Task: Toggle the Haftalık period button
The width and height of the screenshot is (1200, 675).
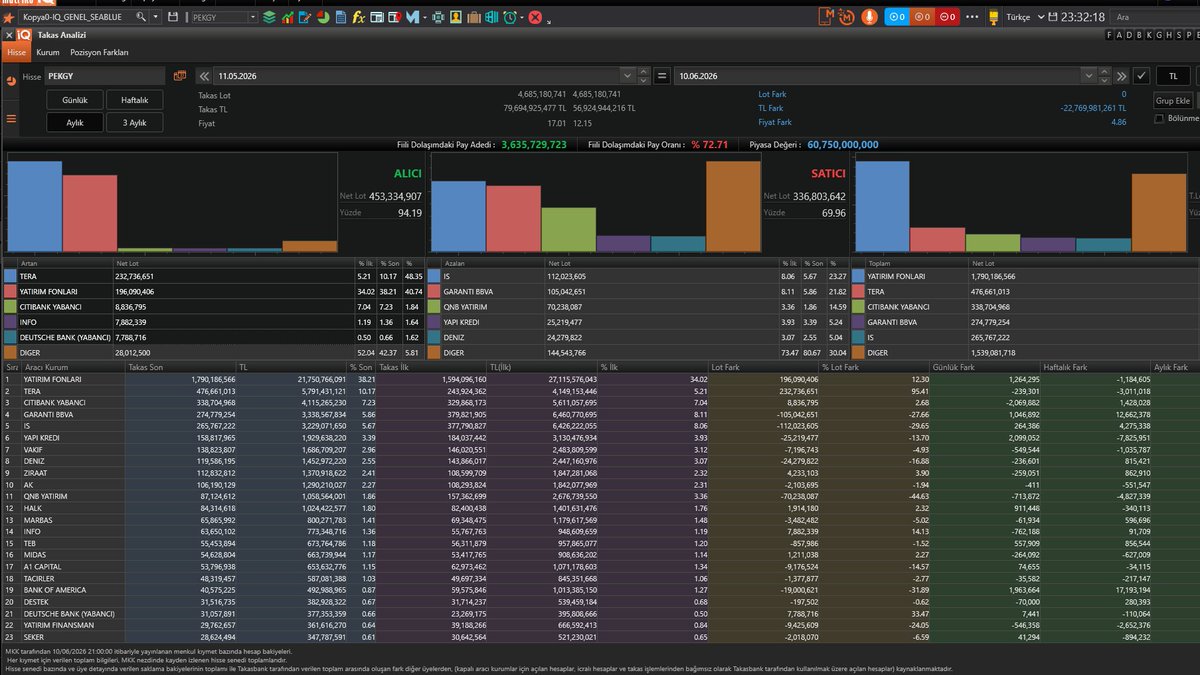Action: (135, 100)
